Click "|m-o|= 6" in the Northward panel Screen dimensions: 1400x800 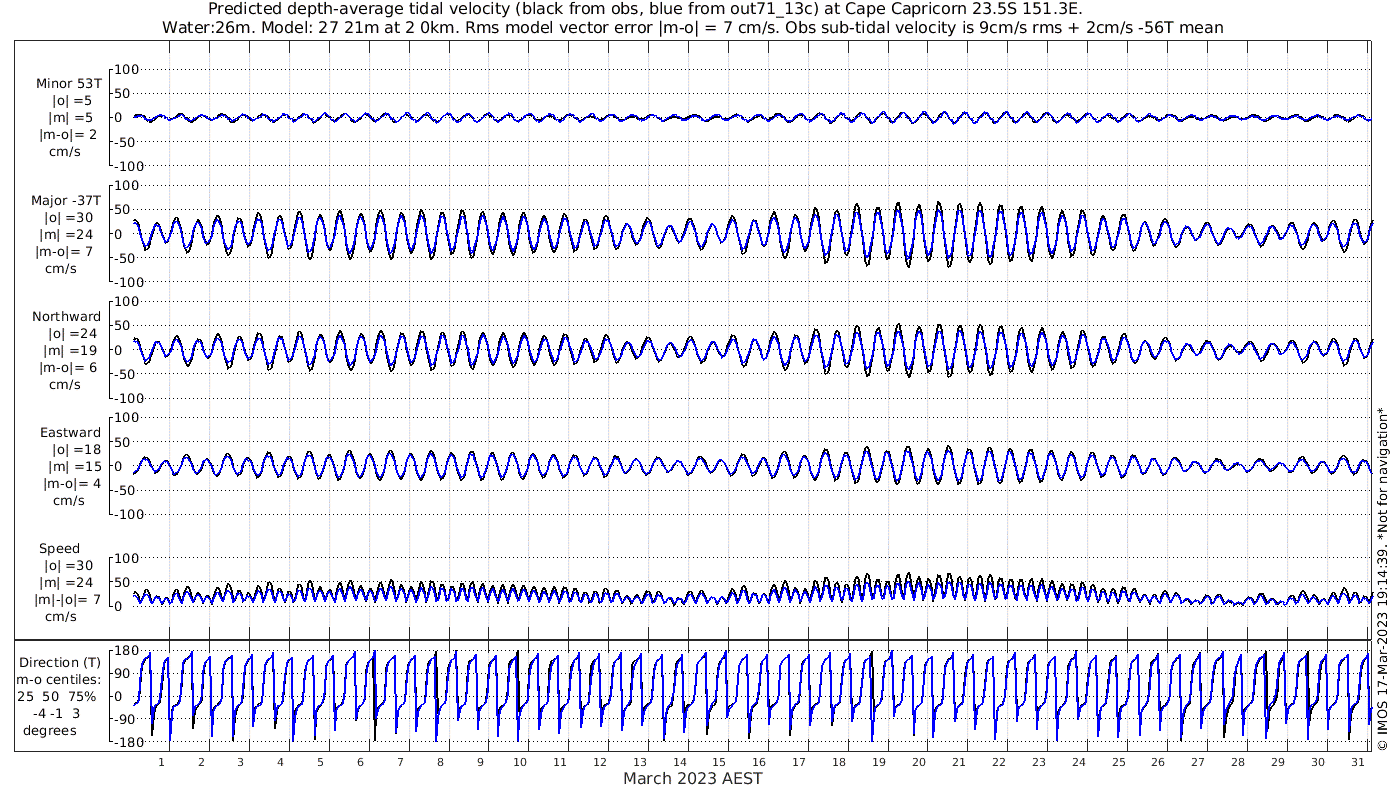pyautogui.click(x=68, y=368)
